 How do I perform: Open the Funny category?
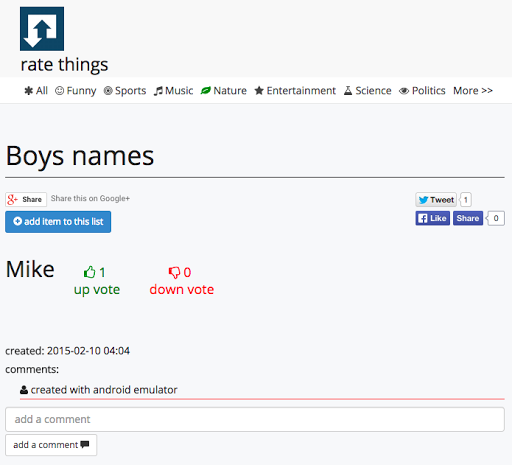[x=76, y=91]
